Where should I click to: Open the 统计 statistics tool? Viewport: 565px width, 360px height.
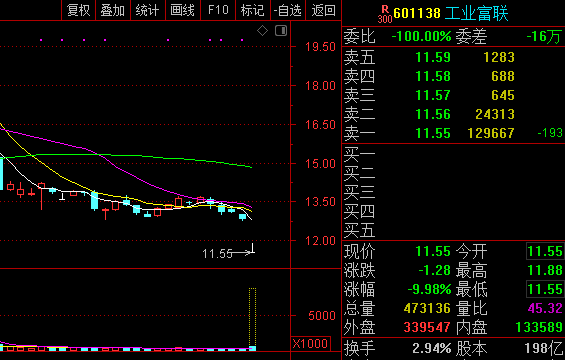click(147, 10)
